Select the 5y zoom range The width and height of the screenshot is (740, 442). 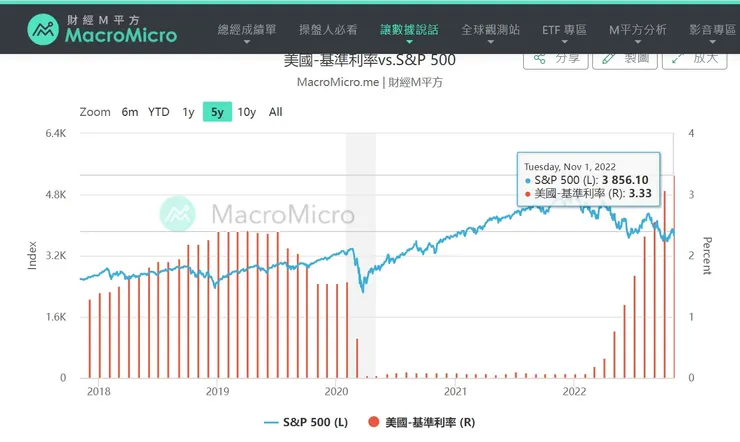pyautogui.click(x=216, y=112)
